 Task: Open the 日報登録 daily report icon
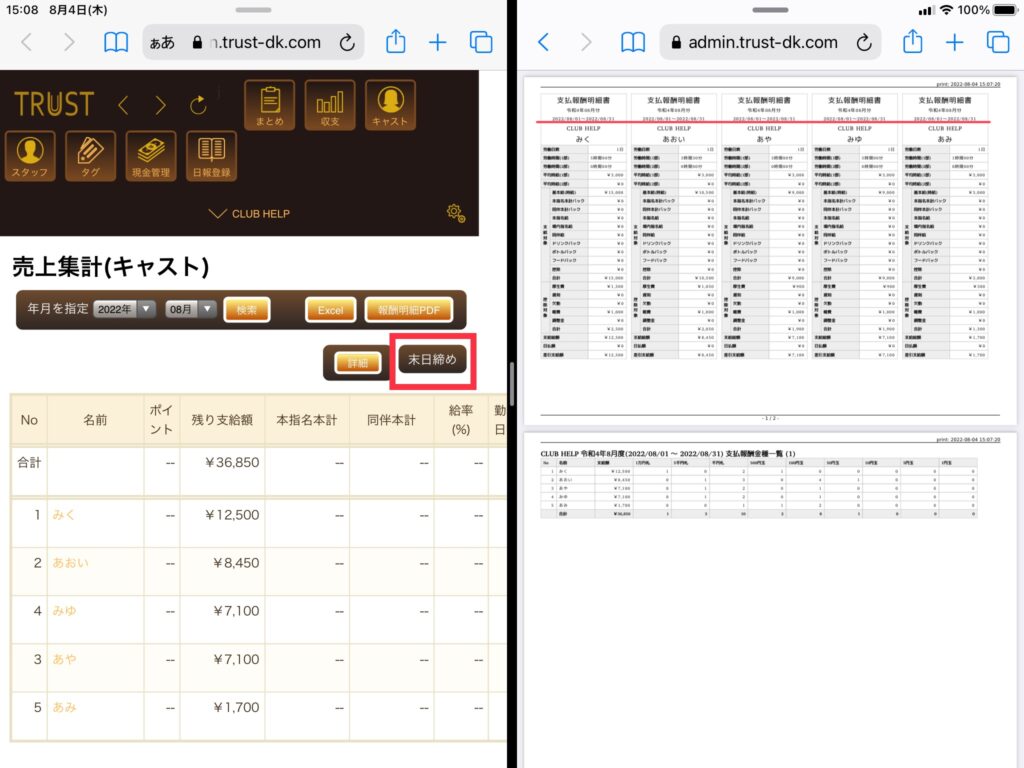pos(212,155)
